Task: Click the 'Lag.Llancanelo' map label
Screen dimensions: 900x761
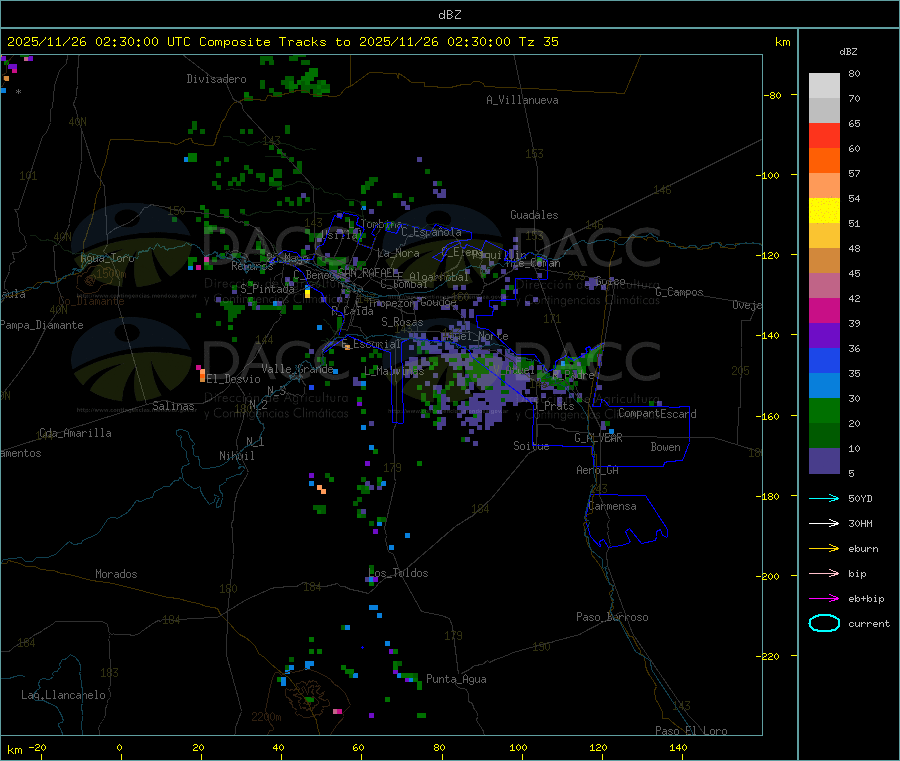Action: 63,695
